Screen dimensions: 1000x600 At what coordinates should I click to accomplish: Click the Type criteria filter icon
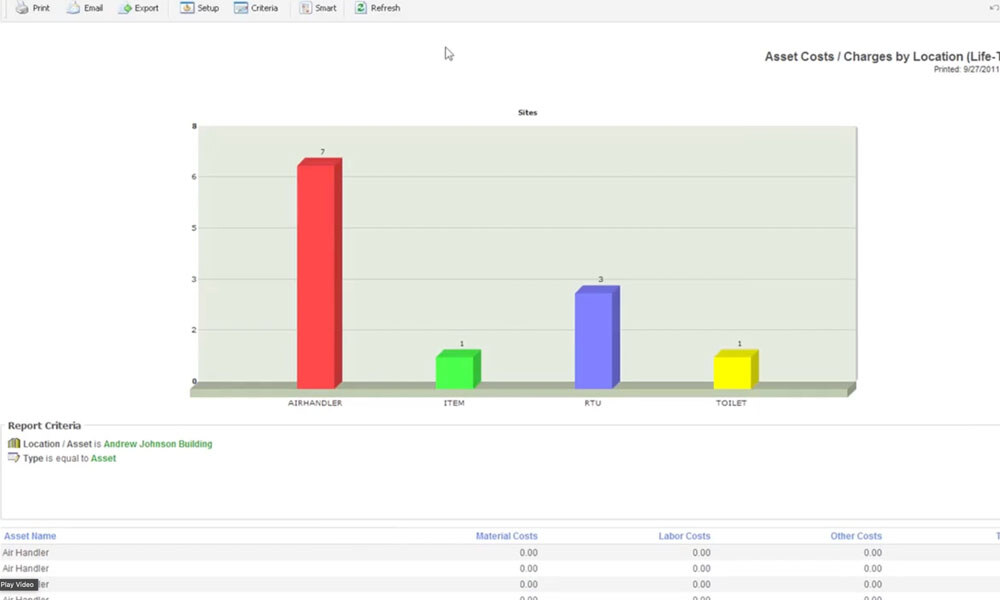coord(13,458)
